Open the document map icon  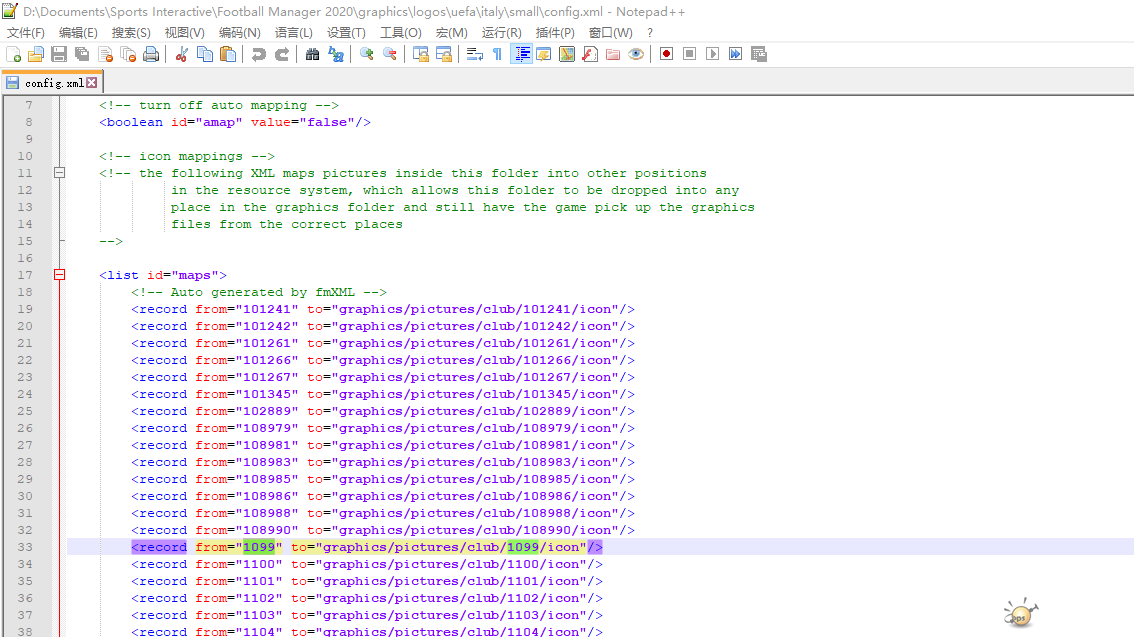[x=567, y=54]
